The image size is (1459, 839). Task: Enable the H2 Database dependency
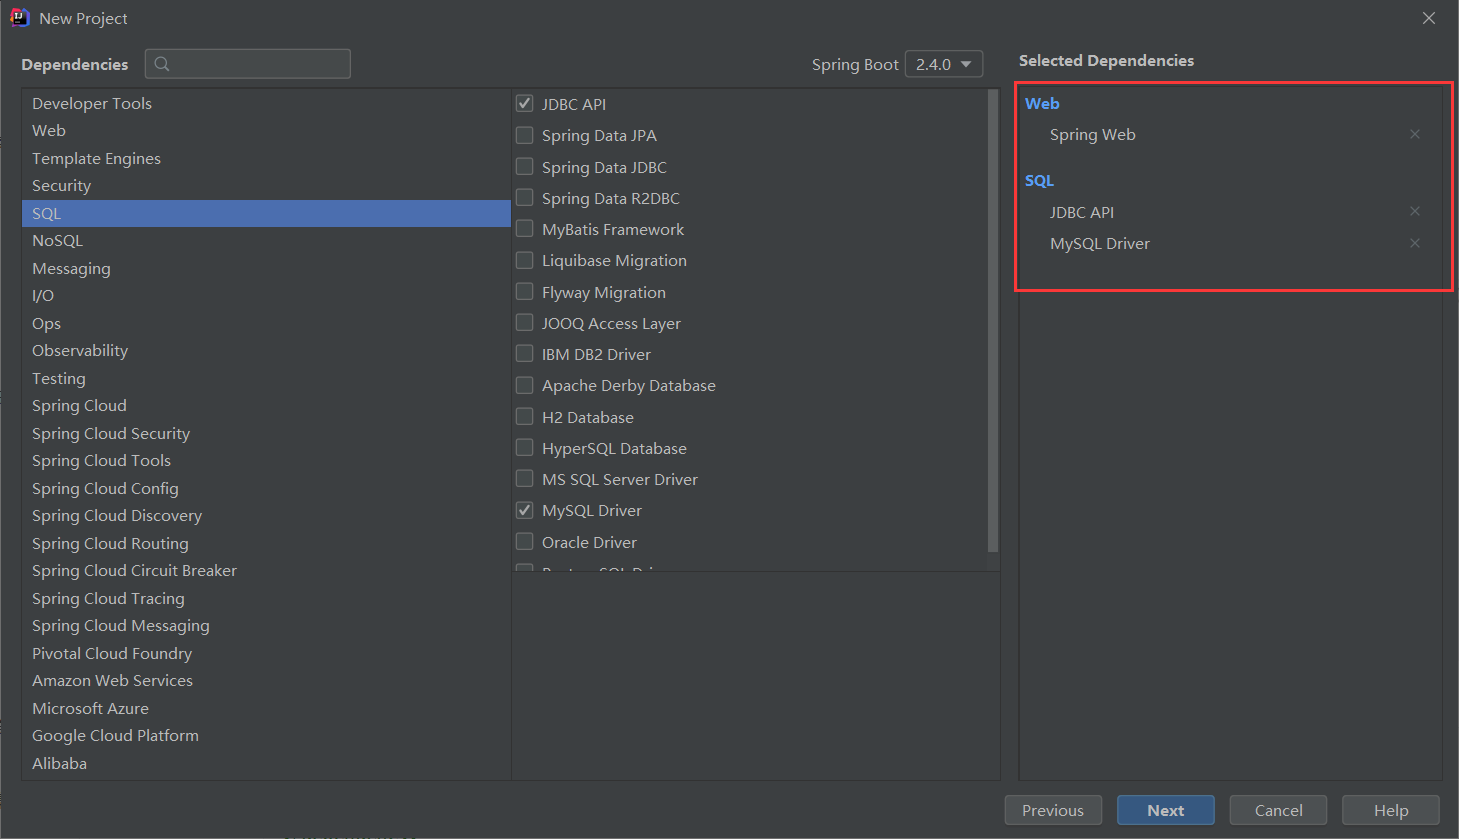[524, 416]
